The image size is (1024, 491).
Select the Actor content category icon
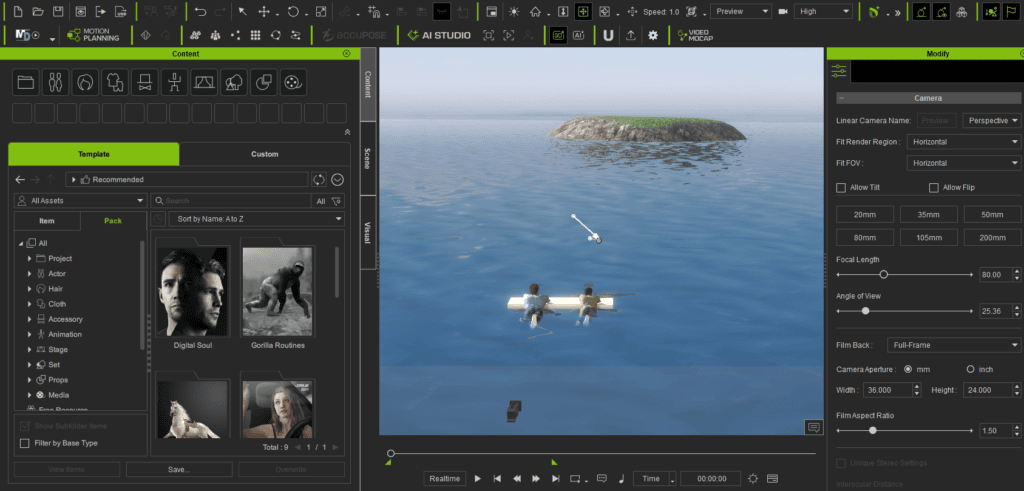click(x=55, y=82)
